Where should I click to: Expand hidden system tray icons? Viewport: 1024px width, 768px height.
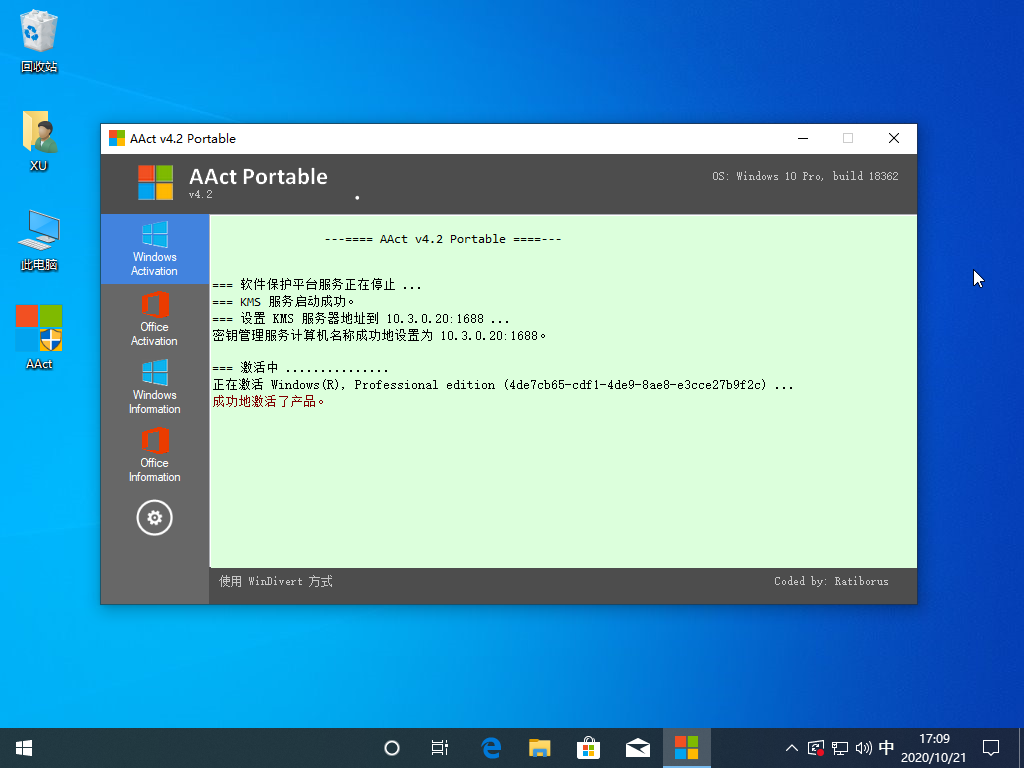point(792,747)
